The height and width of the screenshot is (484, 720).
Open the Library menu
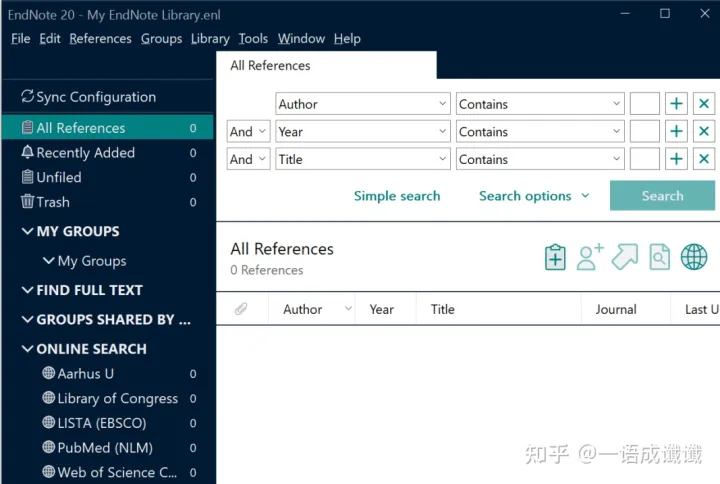click(x=210, y=39)
